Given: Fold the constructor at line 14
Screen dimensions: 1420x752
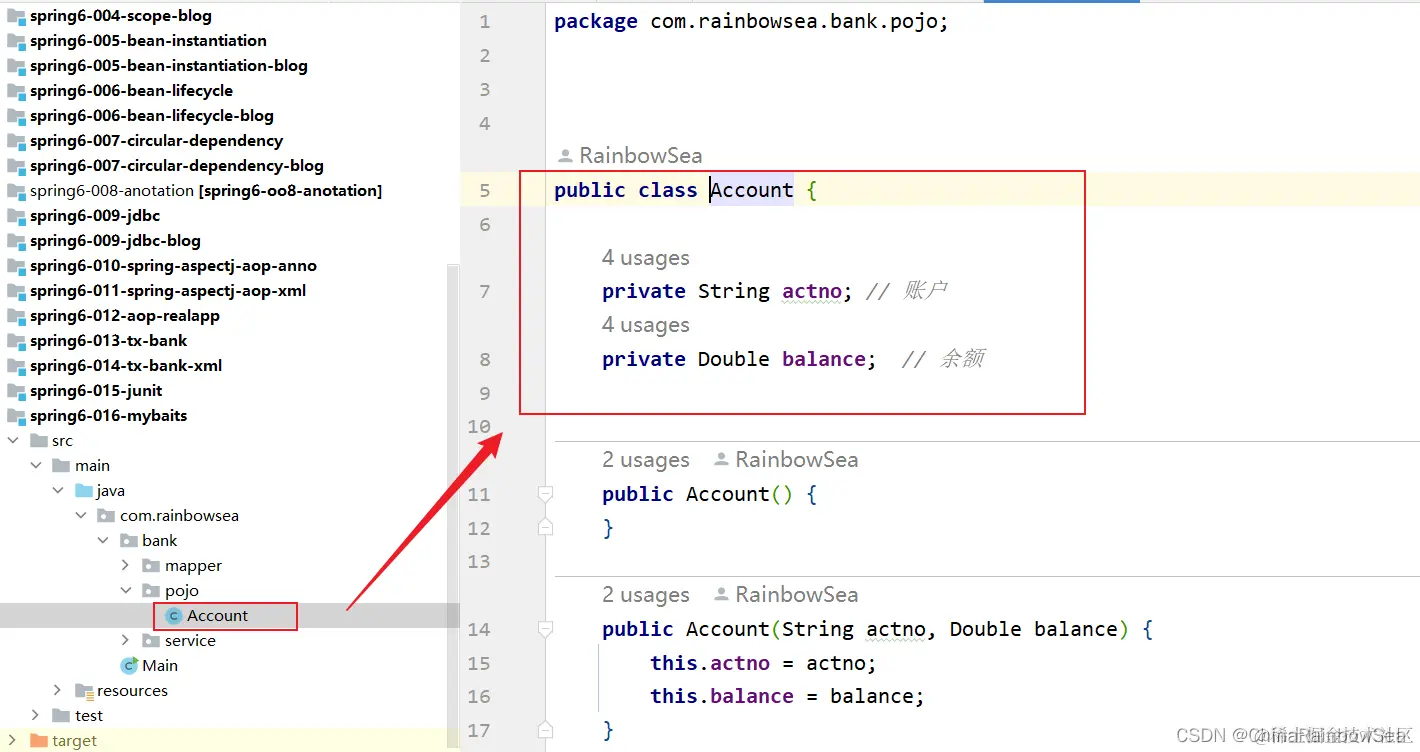Looking at the screenshot, I should click(545, 629).
